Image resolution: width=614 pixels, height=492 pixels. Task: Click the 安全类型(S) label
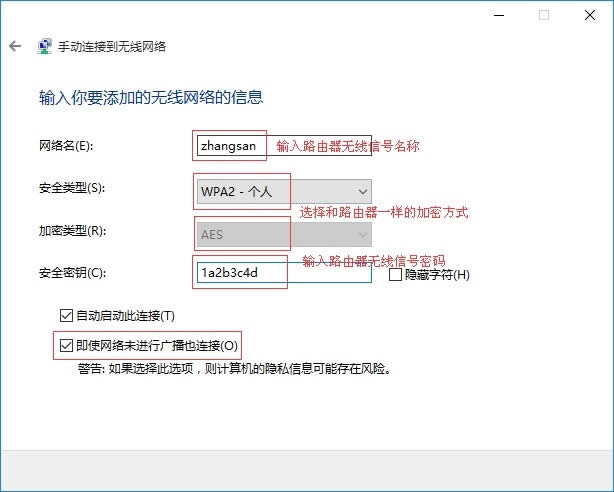69,188
